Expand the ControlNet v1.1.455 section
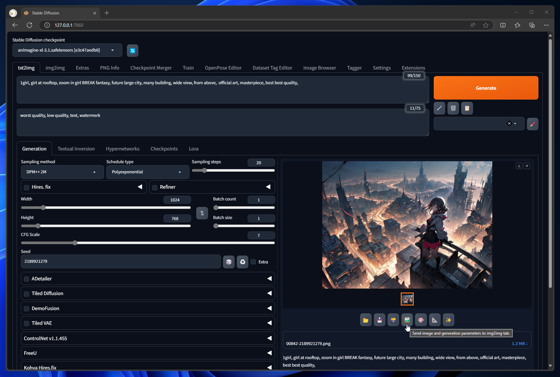The height and width of the screenshot is (377, 560). pyautogui.click(x=148, y=338)
